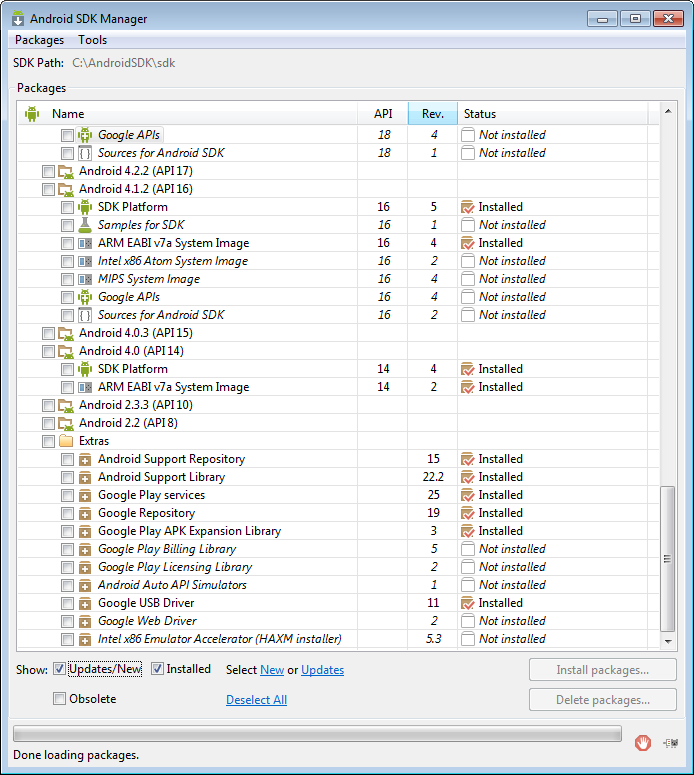This screenshot has height=775, width=694.
Task: Click the Android SDK Manager title bar icon
Action: pos(18,19)
